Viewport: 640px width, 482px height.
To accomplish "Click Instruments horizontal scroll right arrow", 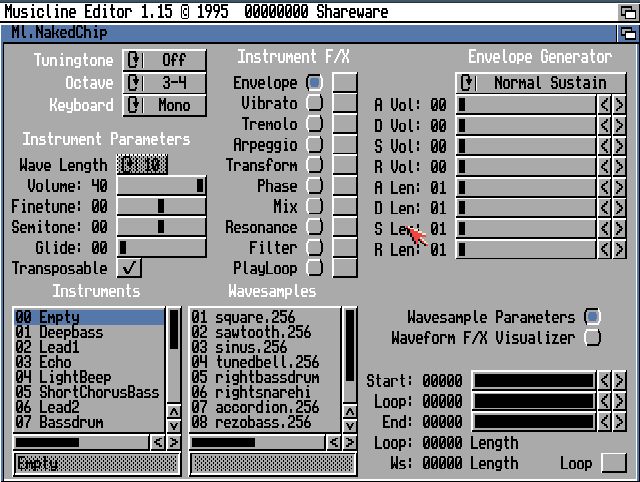I will pos(174,442).
